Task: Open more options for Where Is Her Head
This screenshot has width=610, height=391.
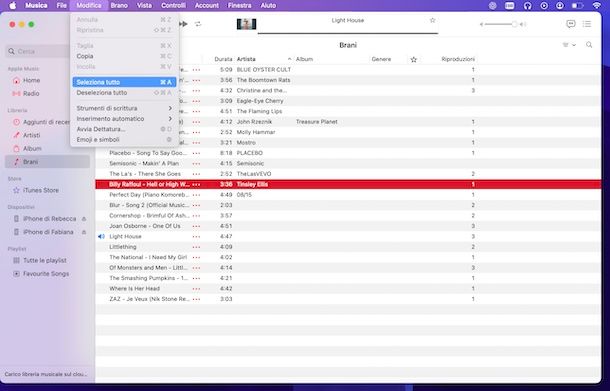Action: [x=196, y=289]
